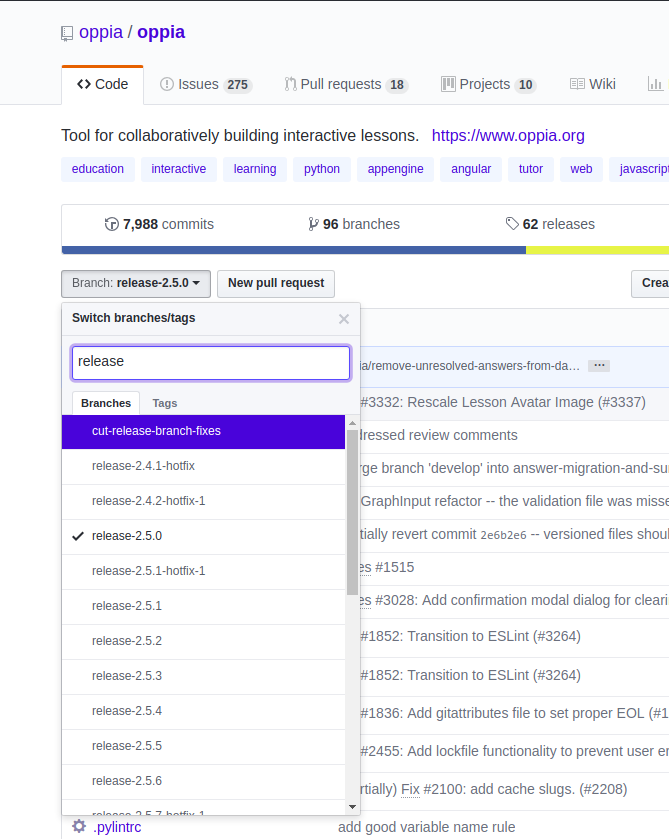Click the learning topic tag
The image size is (669, 839).
[255, 169]
